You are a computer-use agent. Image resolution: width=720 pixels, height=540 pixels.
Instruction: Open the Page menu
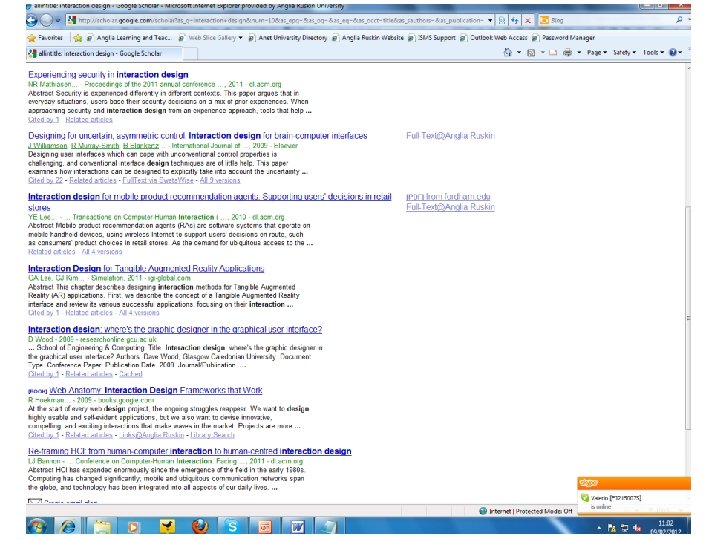597,52
